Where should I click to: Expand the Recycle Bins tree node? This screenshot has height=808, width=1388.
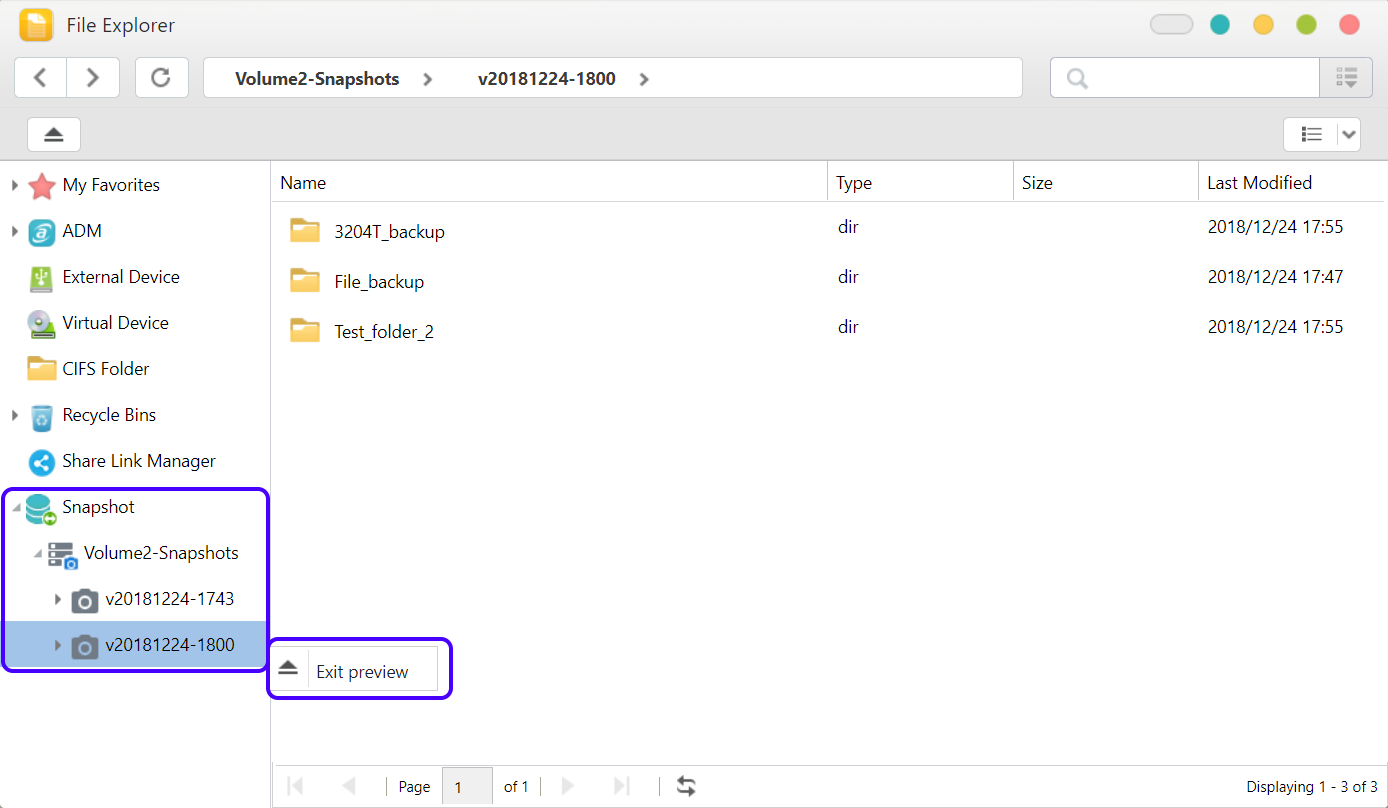(14, 415)
